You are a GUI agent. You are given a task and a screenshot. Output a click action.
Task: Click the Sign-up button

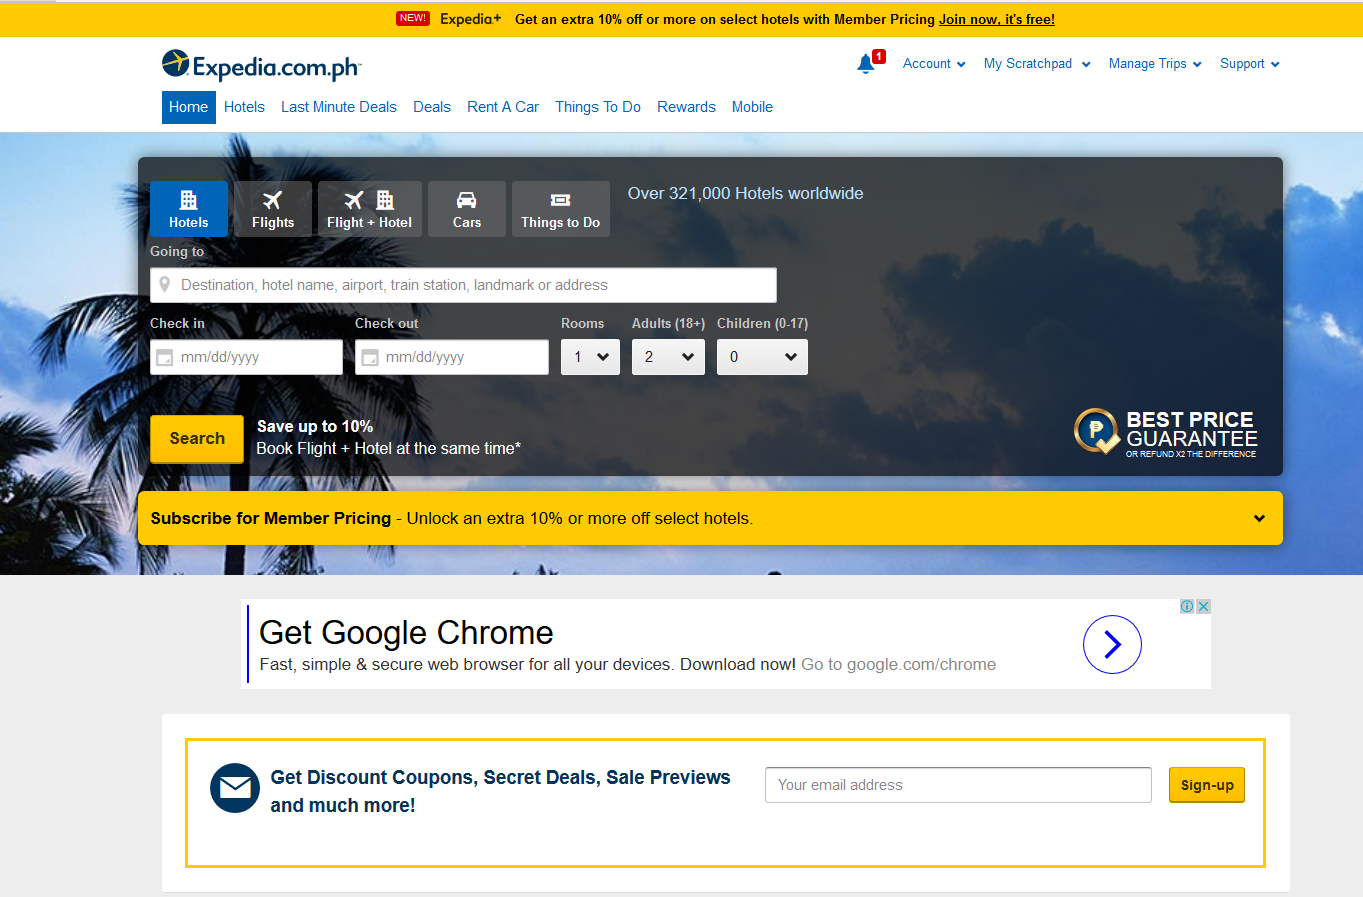pos(1207,785)
